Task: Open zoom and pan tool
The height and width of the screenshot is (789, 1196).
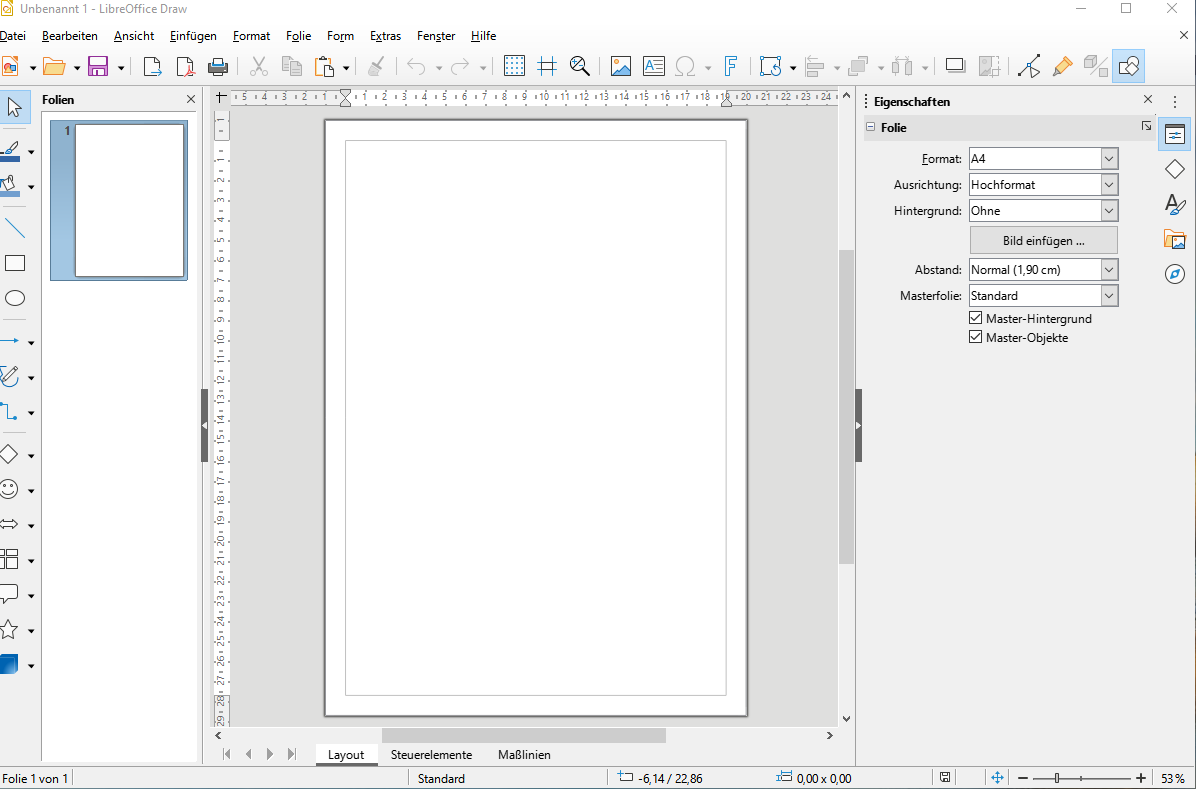Action: coord(580,66)
